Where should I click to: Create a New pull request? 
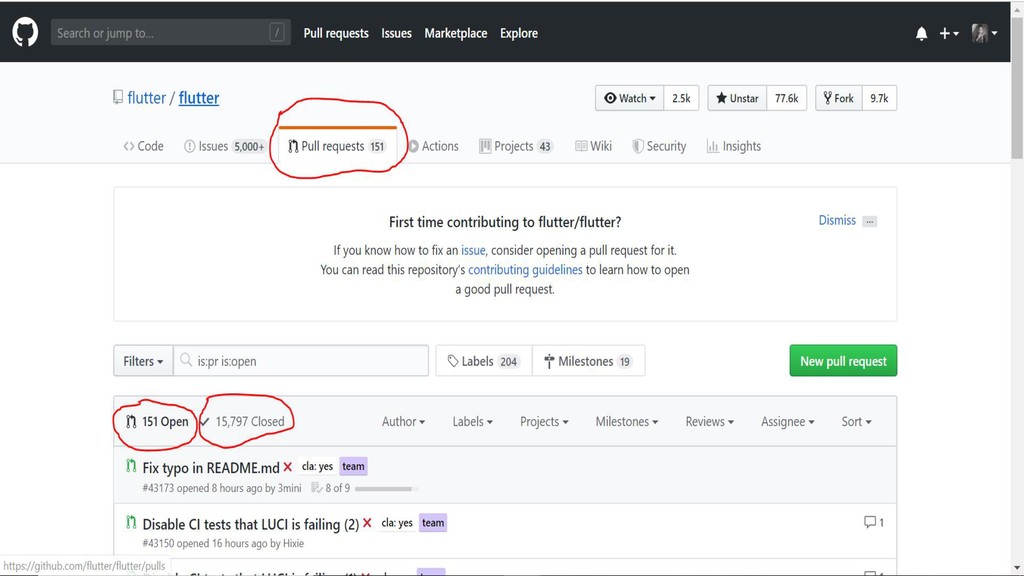click(843, 360)
